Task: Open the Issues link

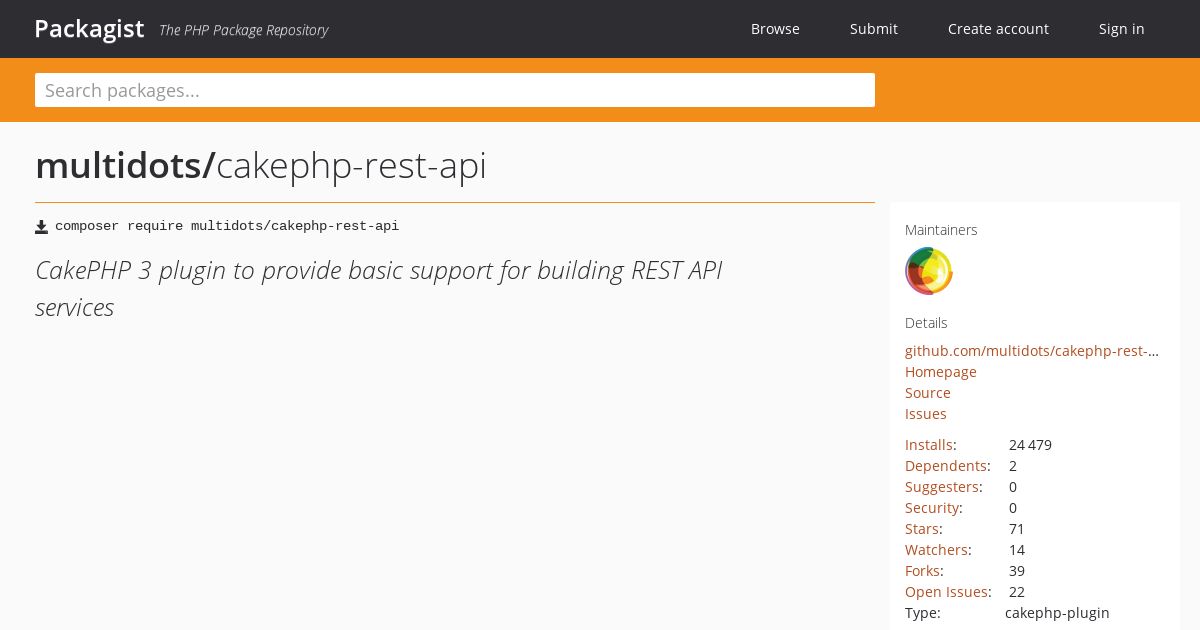Action: [926, 414]
